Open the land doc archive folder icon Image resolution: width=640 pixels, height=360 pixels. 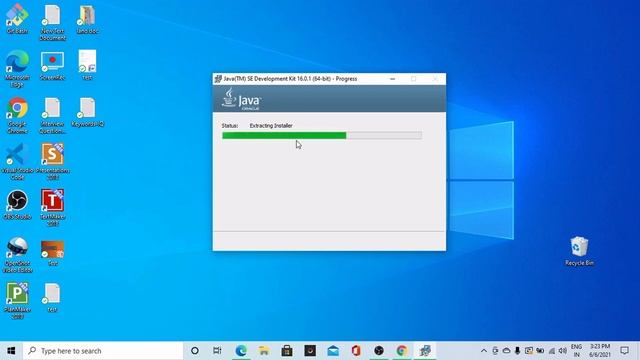[x=87, y=19]
